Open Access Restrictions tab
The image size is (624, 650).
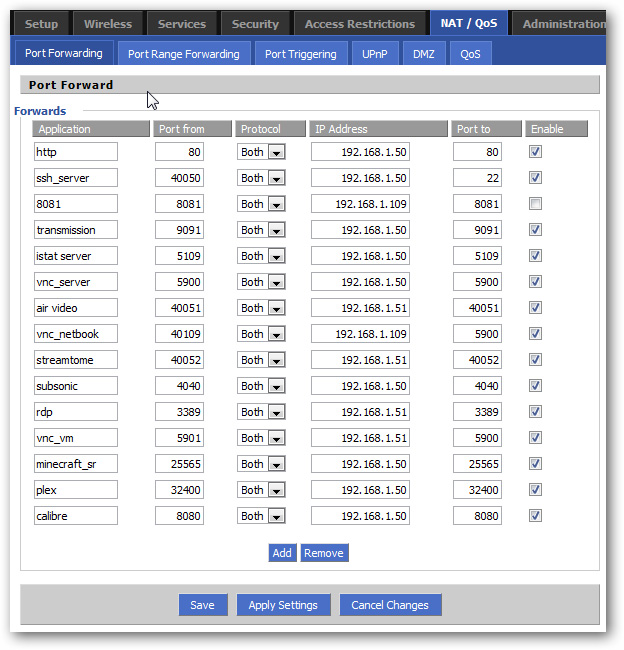click(359, 24)
